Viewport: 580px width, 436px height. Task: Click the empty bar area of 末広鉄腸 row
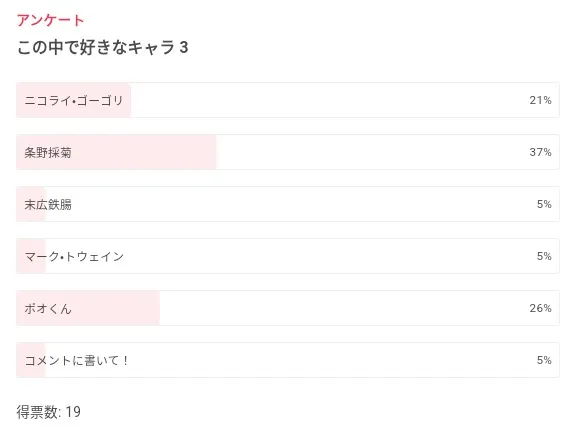302,204
